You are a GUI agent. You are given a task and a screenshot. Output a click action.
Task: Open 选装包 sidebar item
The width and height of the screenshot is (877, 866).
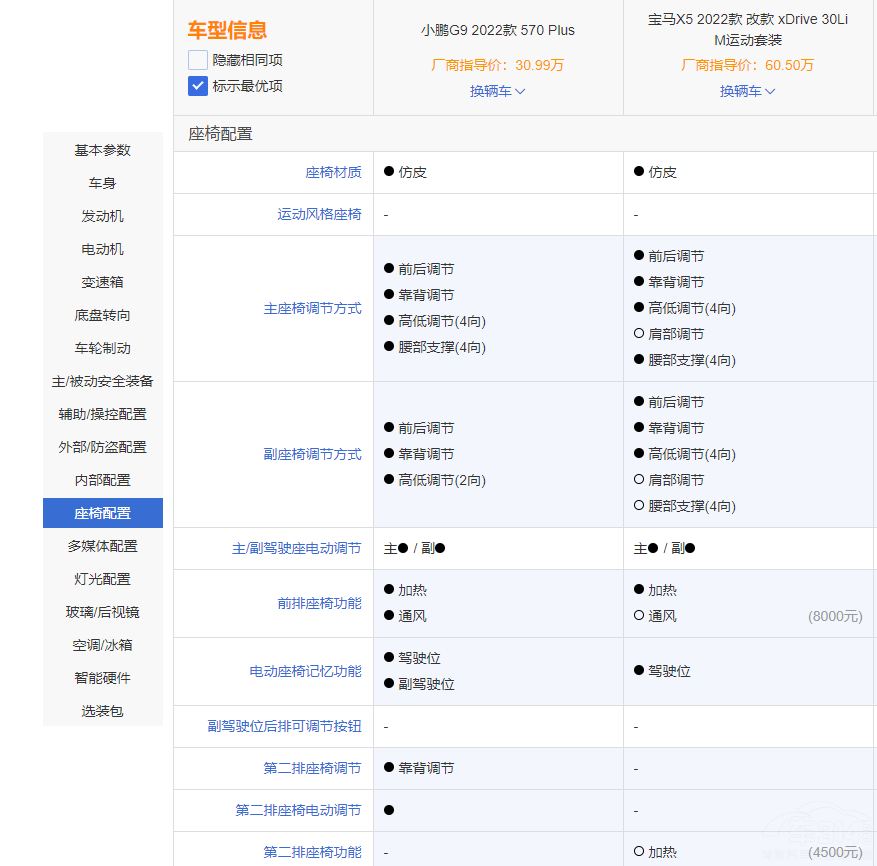point(102,711)
